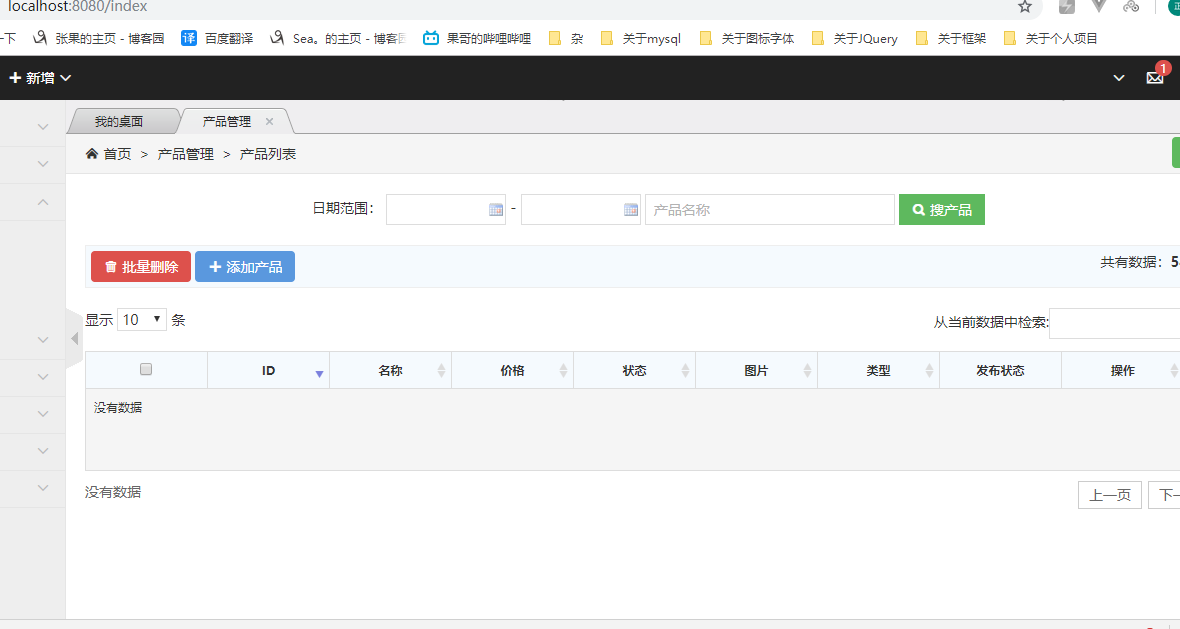Viewport: 1180px width, 629px height.
Task: Click the blue 添加产品 button
Action: tap(245, 267)
